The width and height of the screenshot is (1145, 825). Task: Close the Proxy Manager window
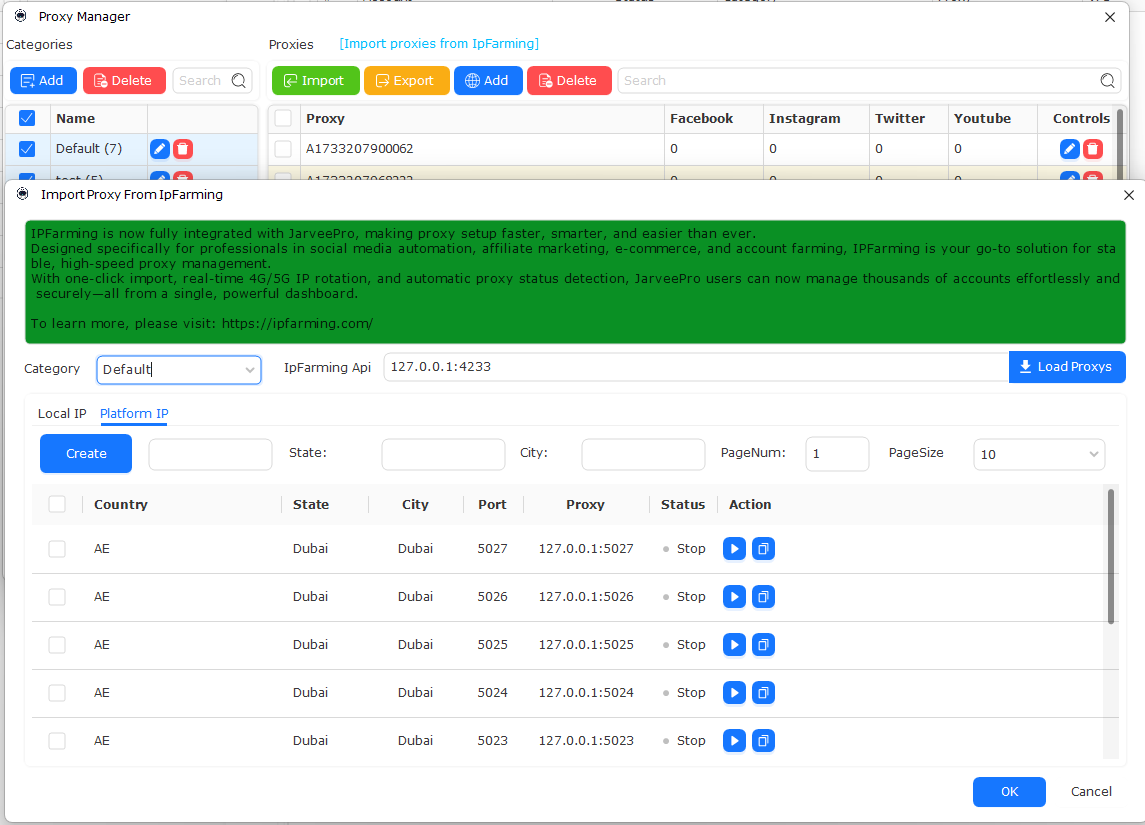pyautogui.click(x=1110, y=17)
